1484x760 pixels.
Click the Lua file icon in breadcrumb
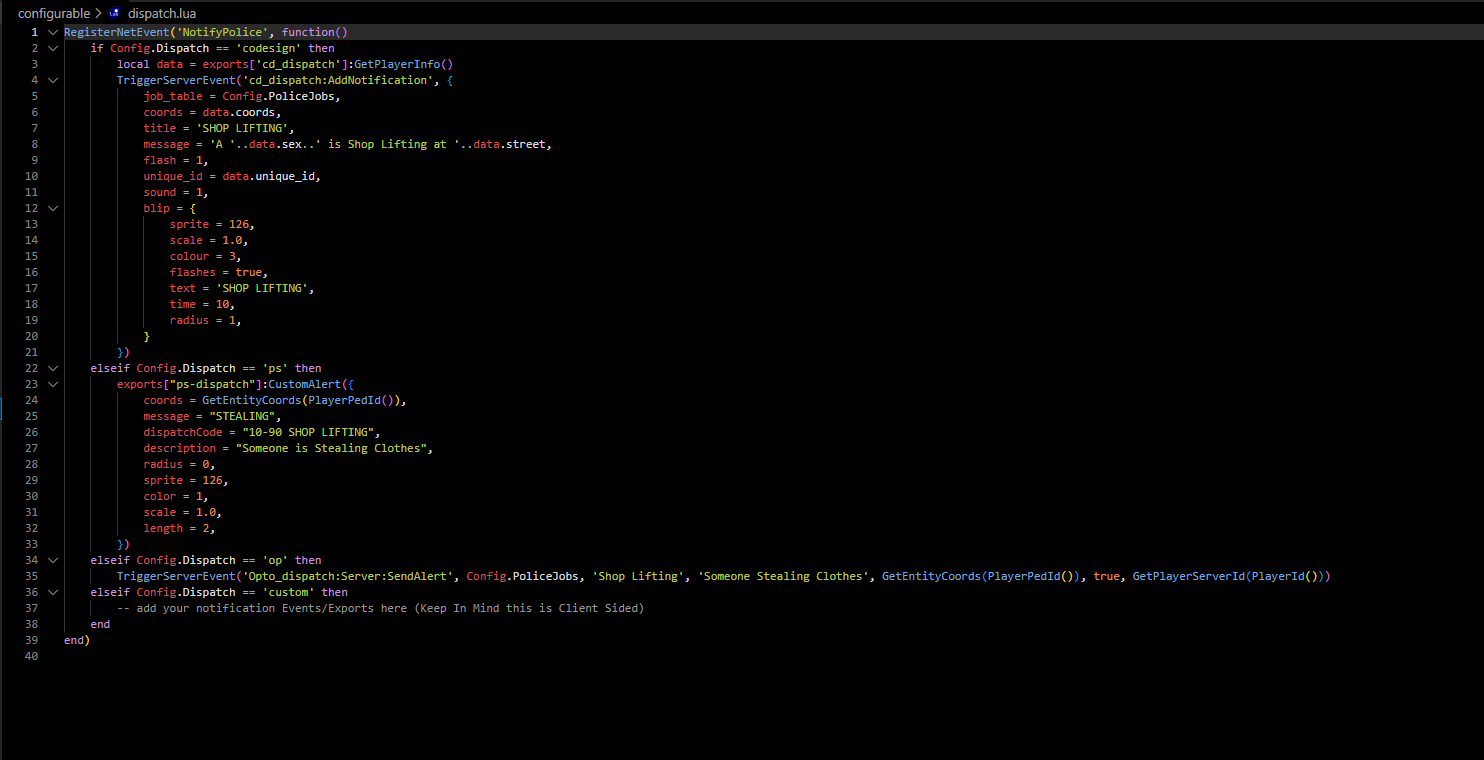click(x=114, y=14)
